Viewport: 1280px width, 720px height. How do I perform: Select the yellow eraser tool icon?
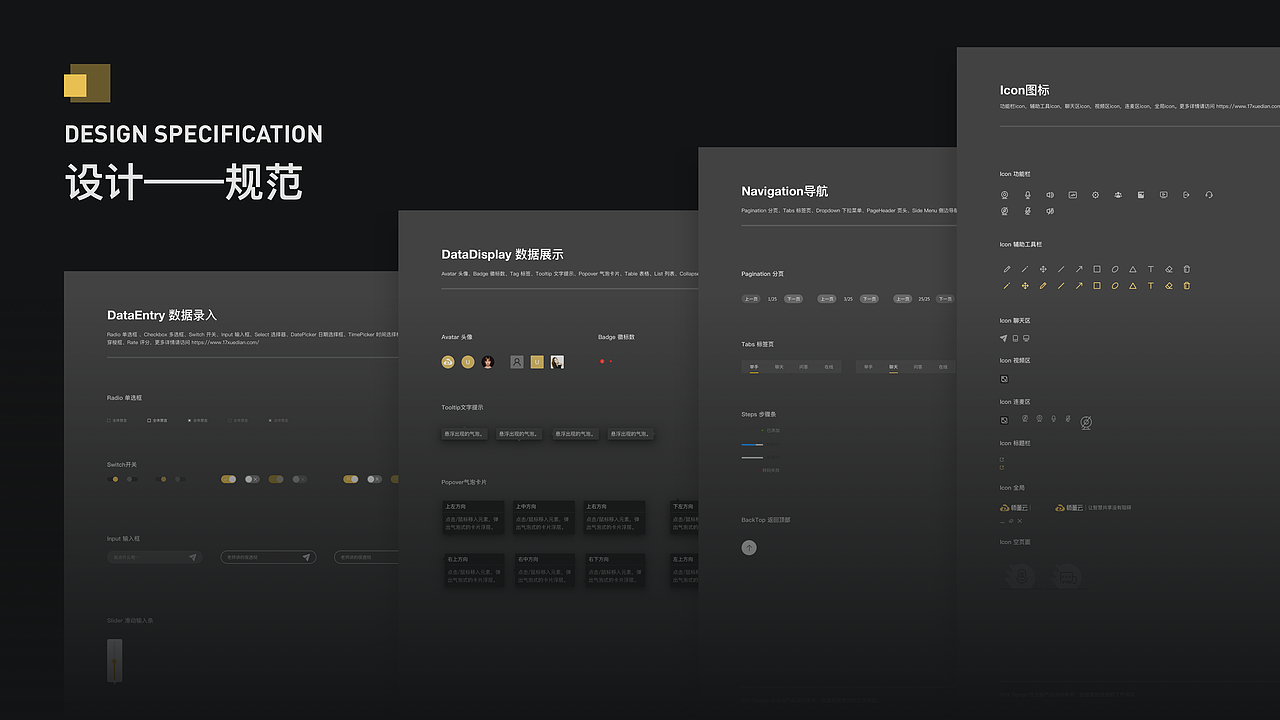pos(1169,286)
